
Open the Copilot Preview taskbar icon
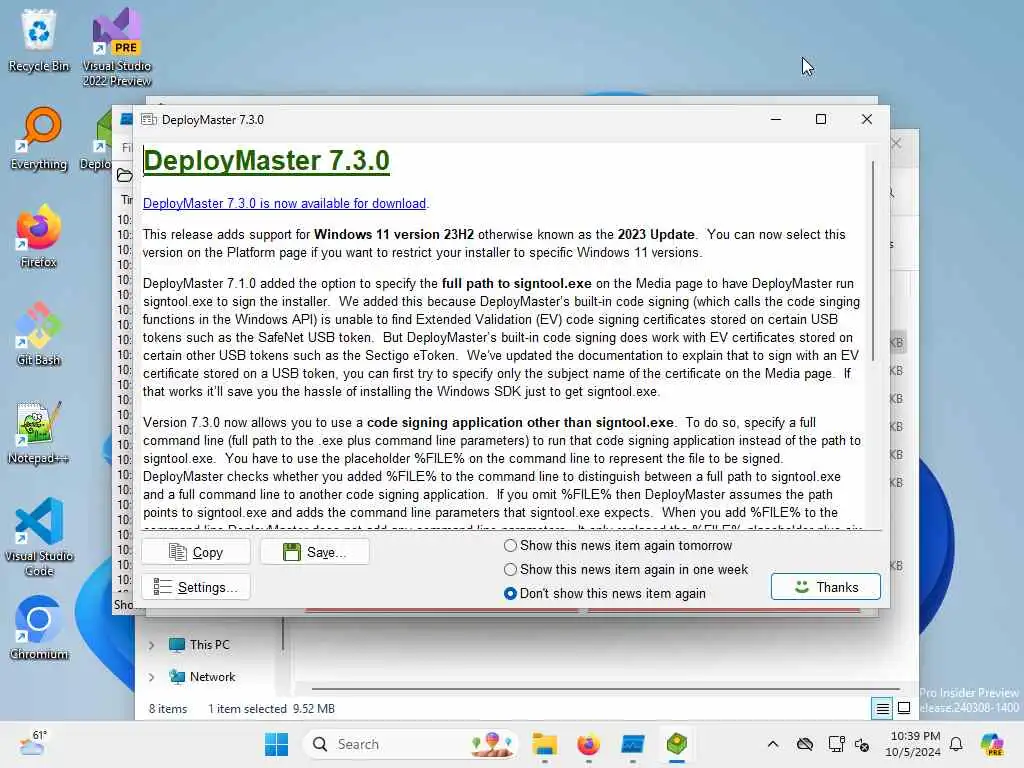click(x=992, y=744)
